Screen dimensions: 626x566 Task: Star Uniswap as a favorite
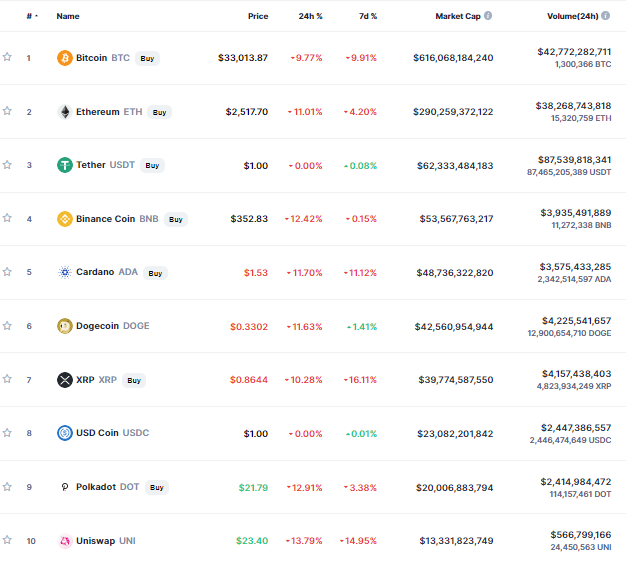(7, 540)
